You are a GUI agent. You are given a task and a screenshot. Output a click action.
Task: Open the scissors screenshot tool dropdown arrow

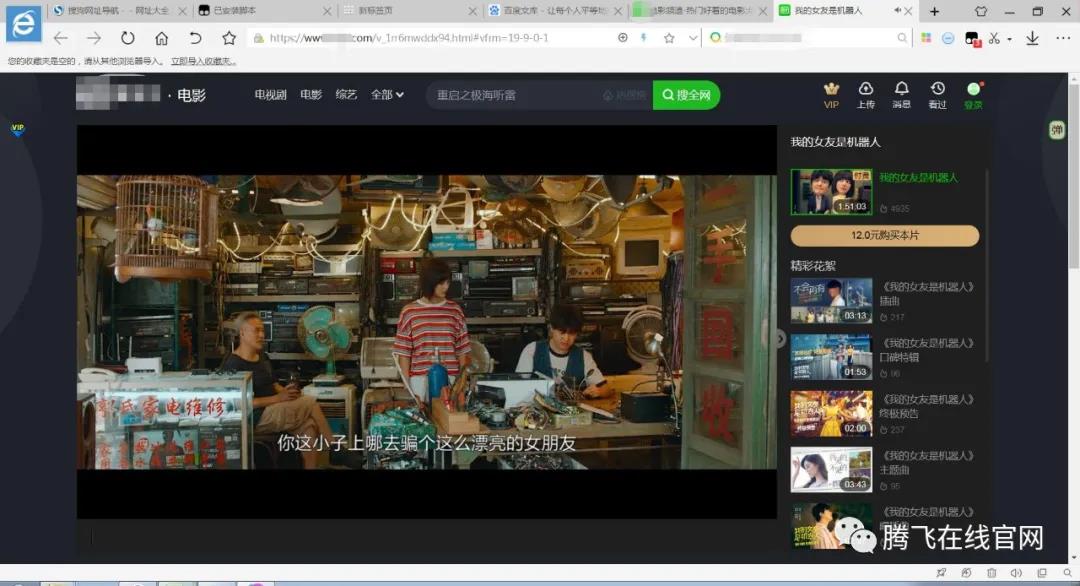click(1009, 39)
